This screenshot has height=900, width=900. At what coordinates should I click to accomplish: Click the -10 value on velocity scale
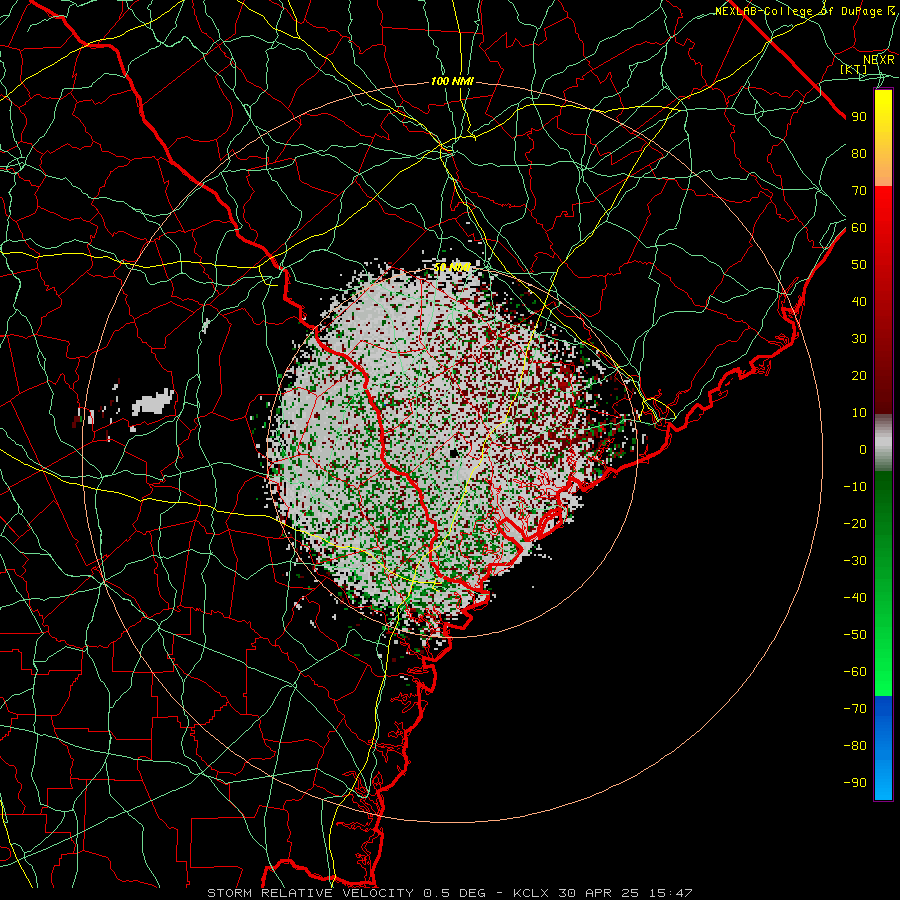point(855,487)
